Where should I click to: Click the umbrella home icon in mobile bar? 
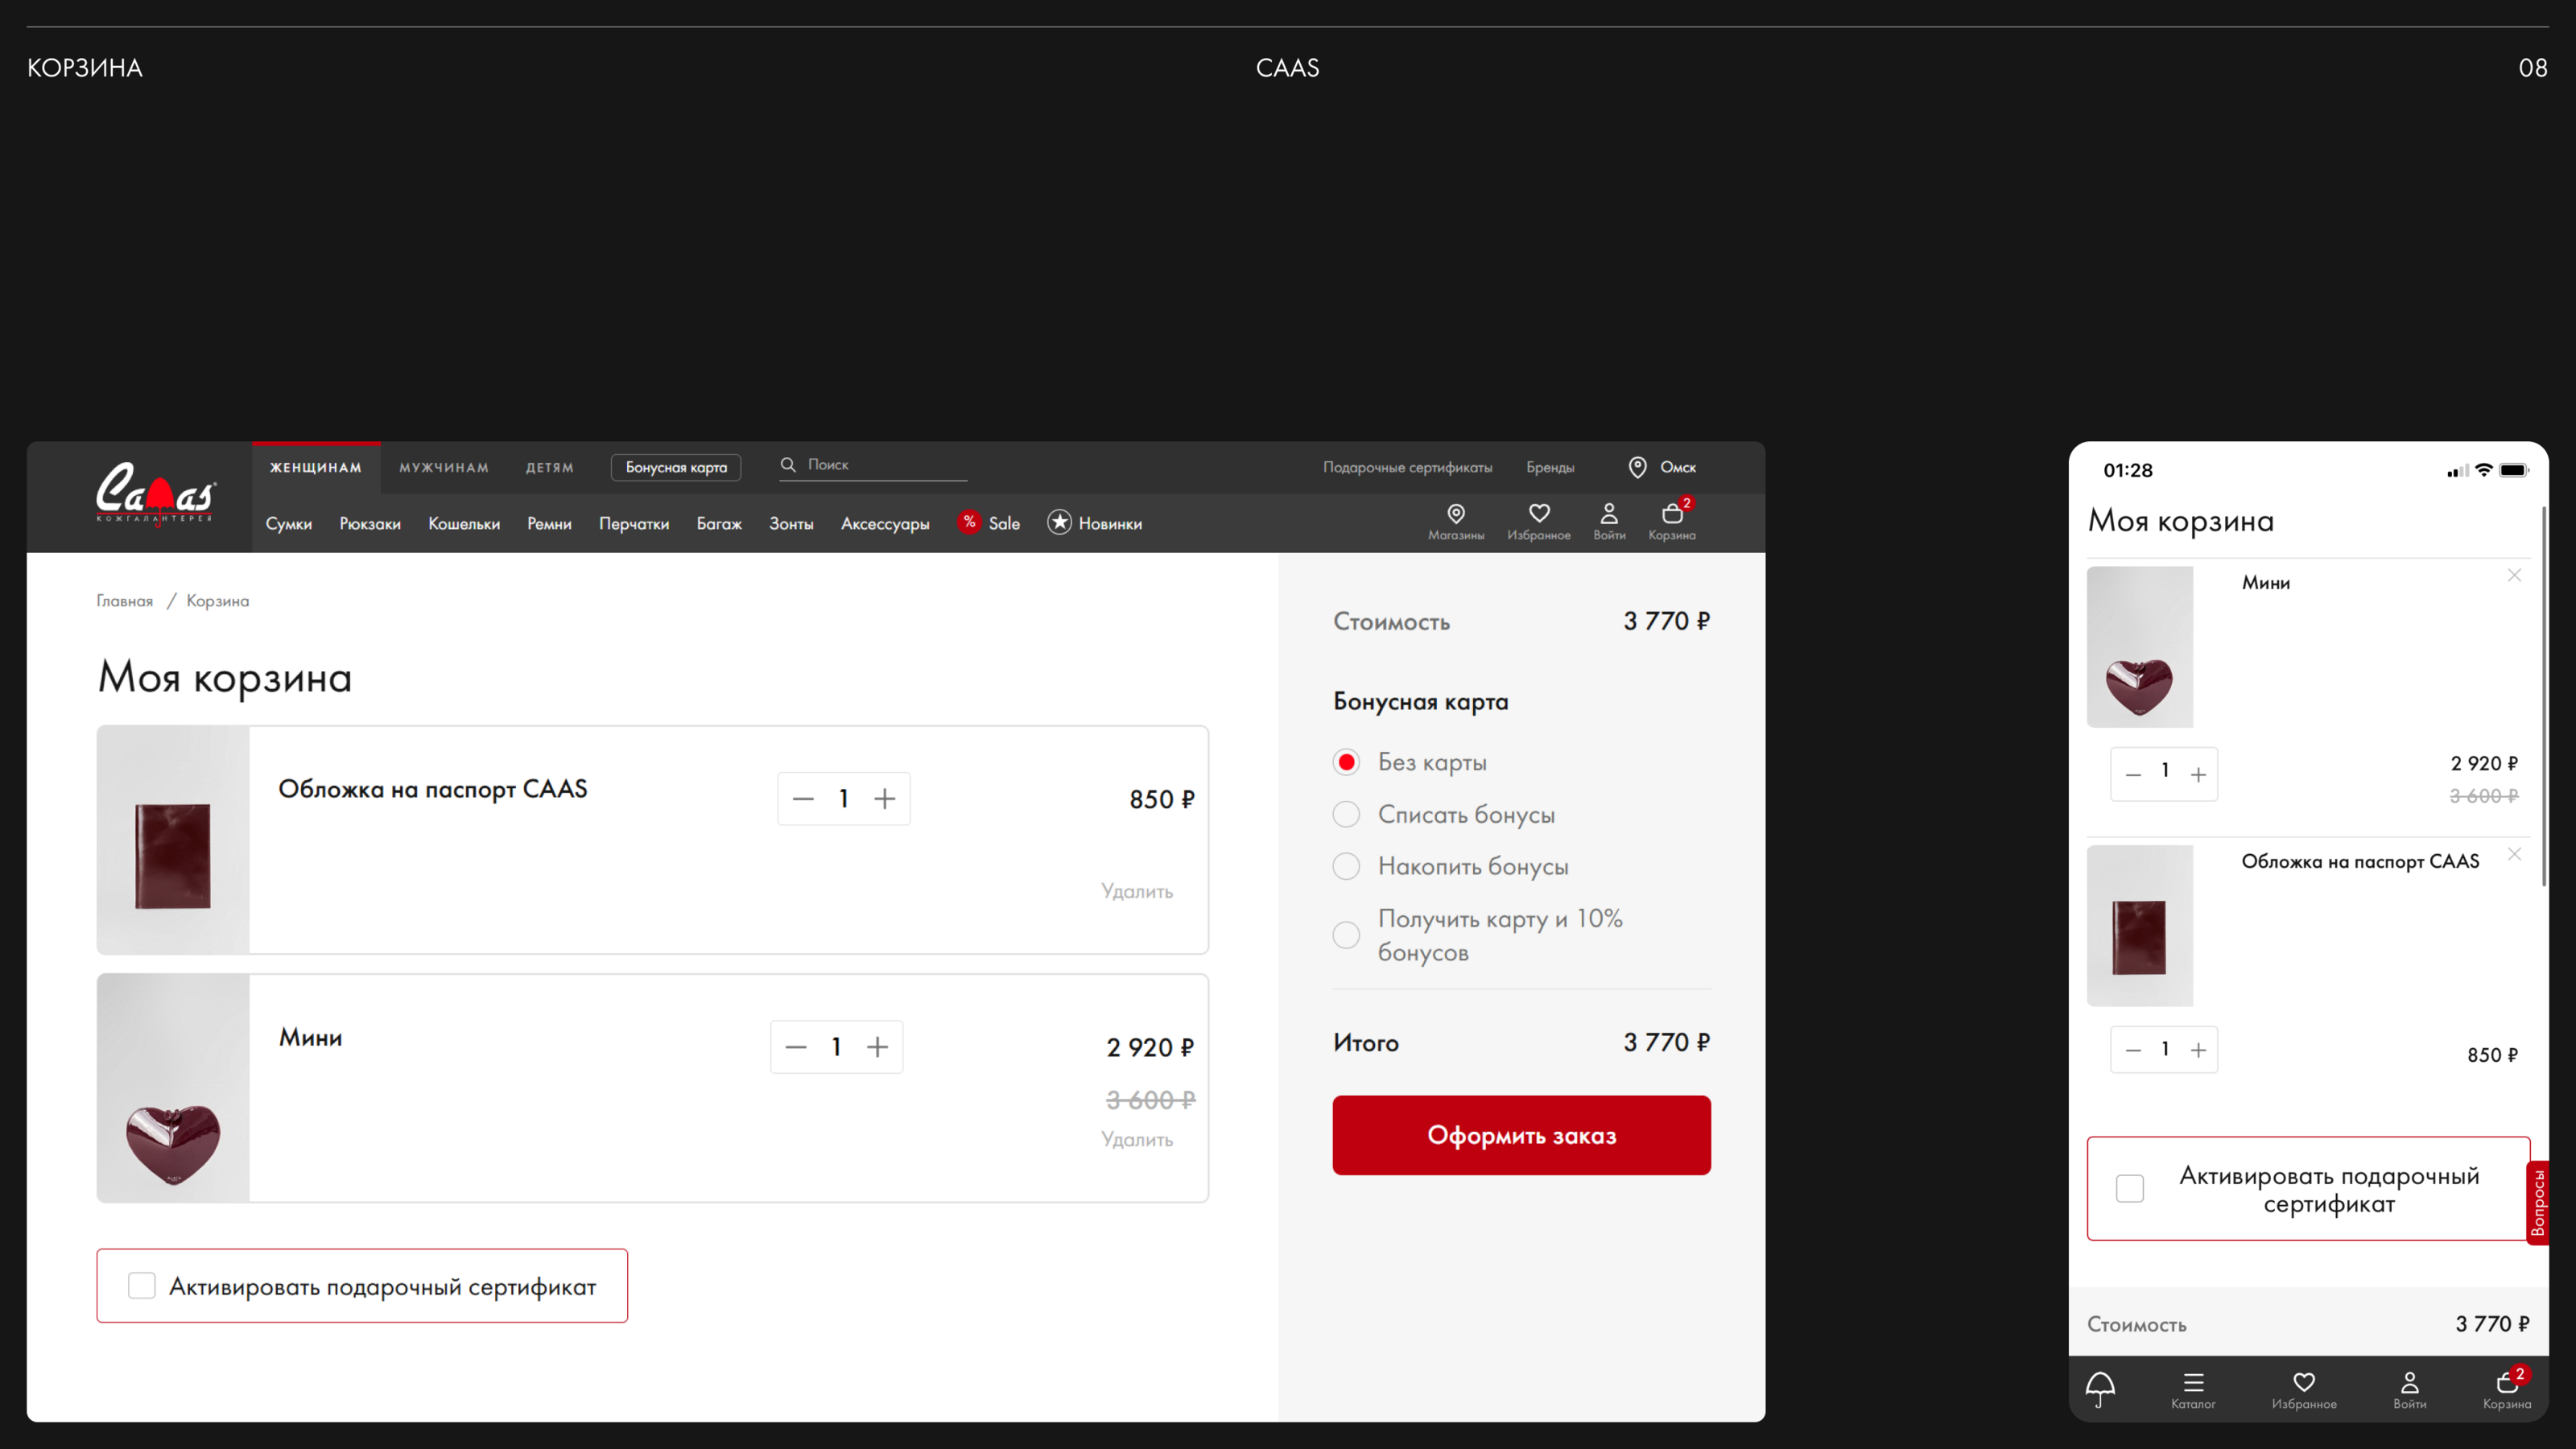pos(2100,1388)
